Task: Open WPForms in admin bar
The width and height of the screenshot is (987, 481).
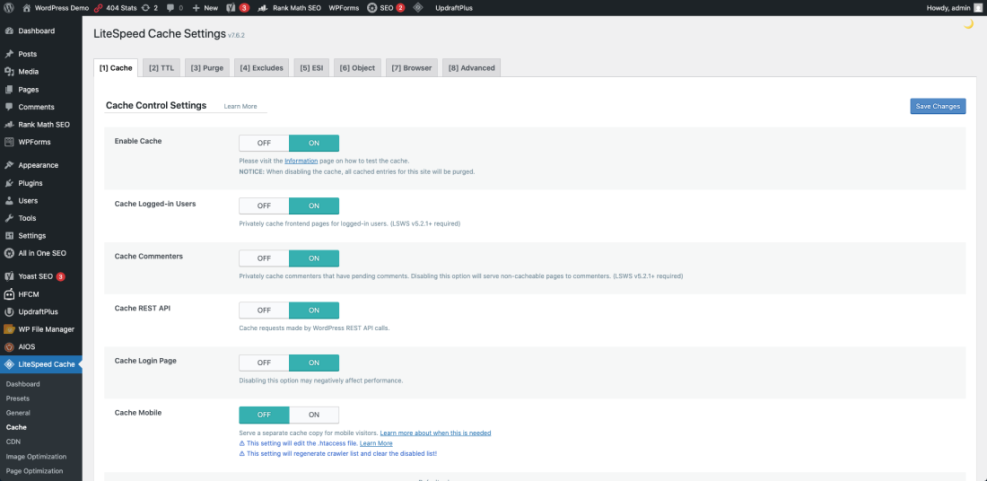Action: tap(344, 8)
